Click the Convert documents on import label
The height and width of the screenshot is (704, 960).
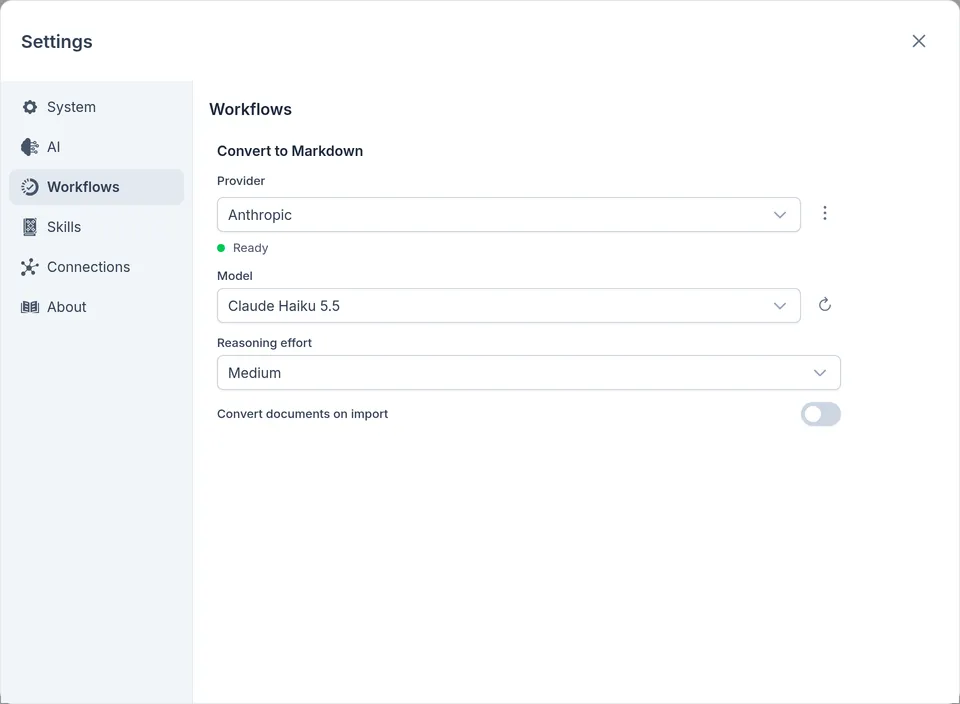tap(302, 414)
